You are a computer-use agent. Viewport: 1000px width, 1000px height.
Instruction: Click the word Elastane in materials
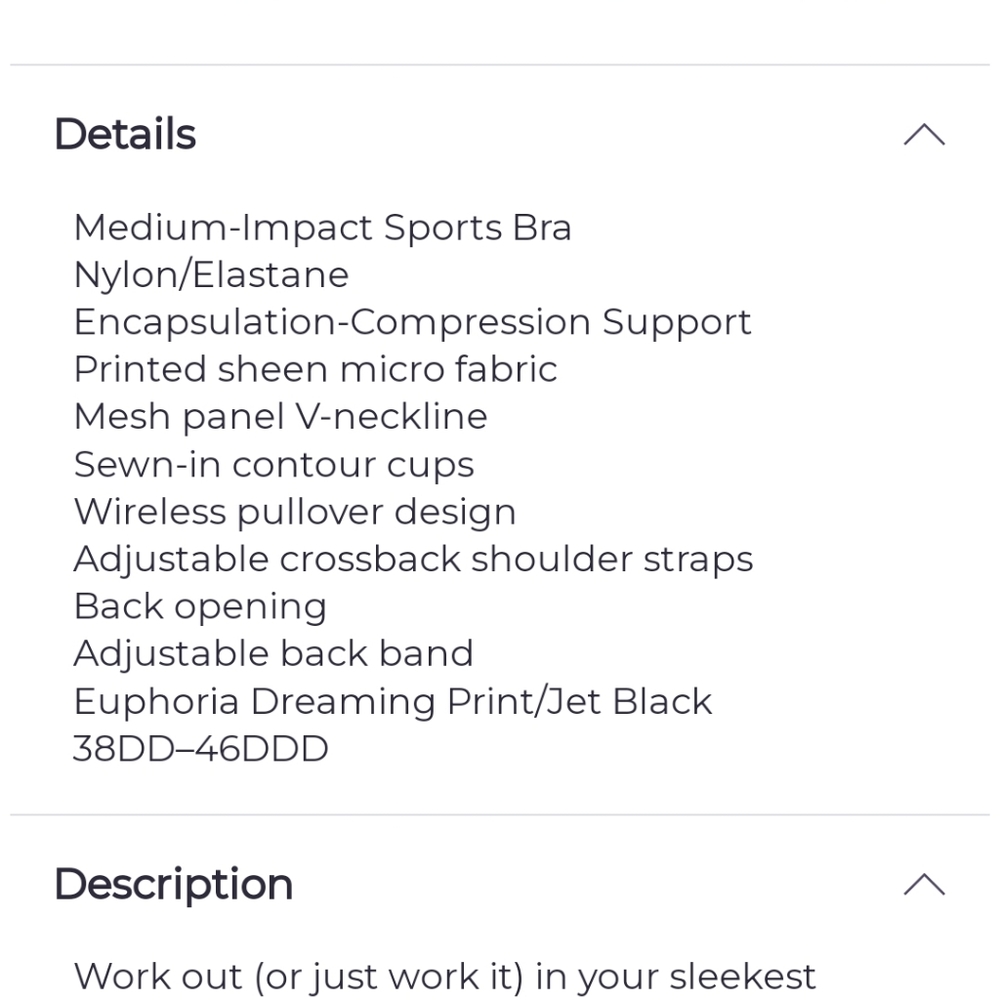coord(270,275)
